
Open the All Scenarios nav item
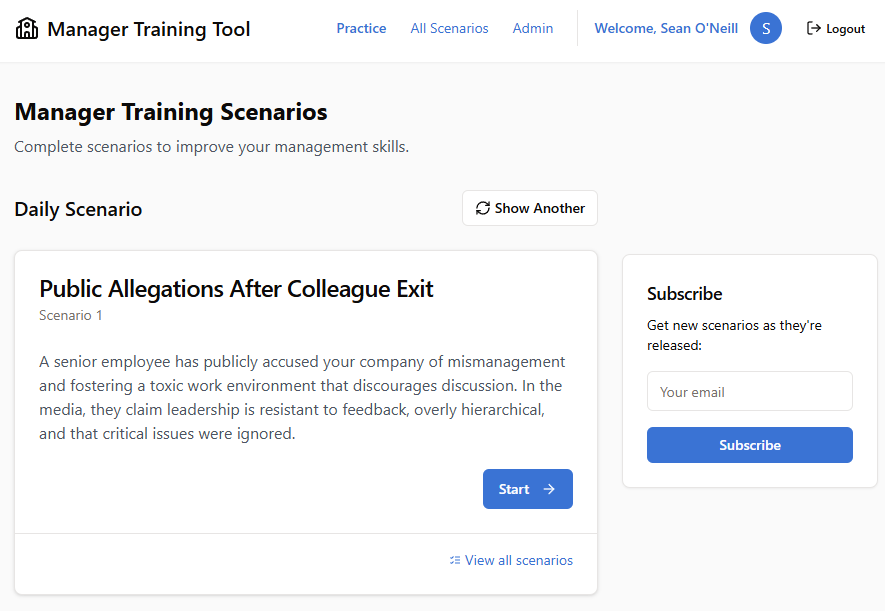449,28
